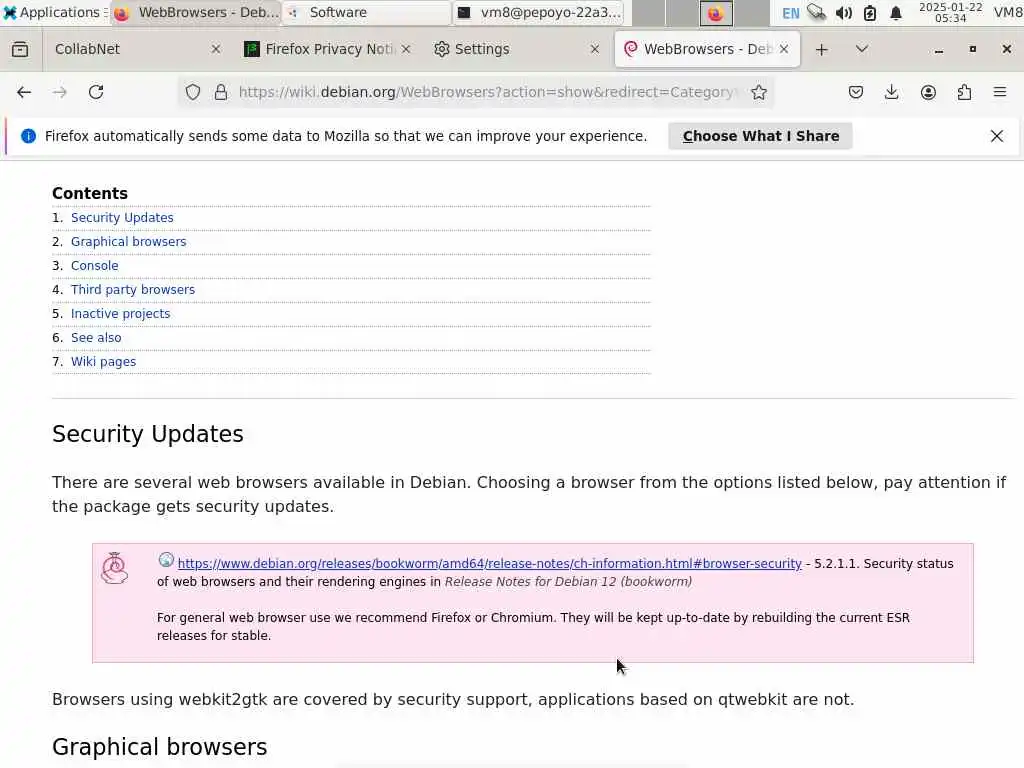
Task: Jump to Wiki pages section
Action: 103,362
